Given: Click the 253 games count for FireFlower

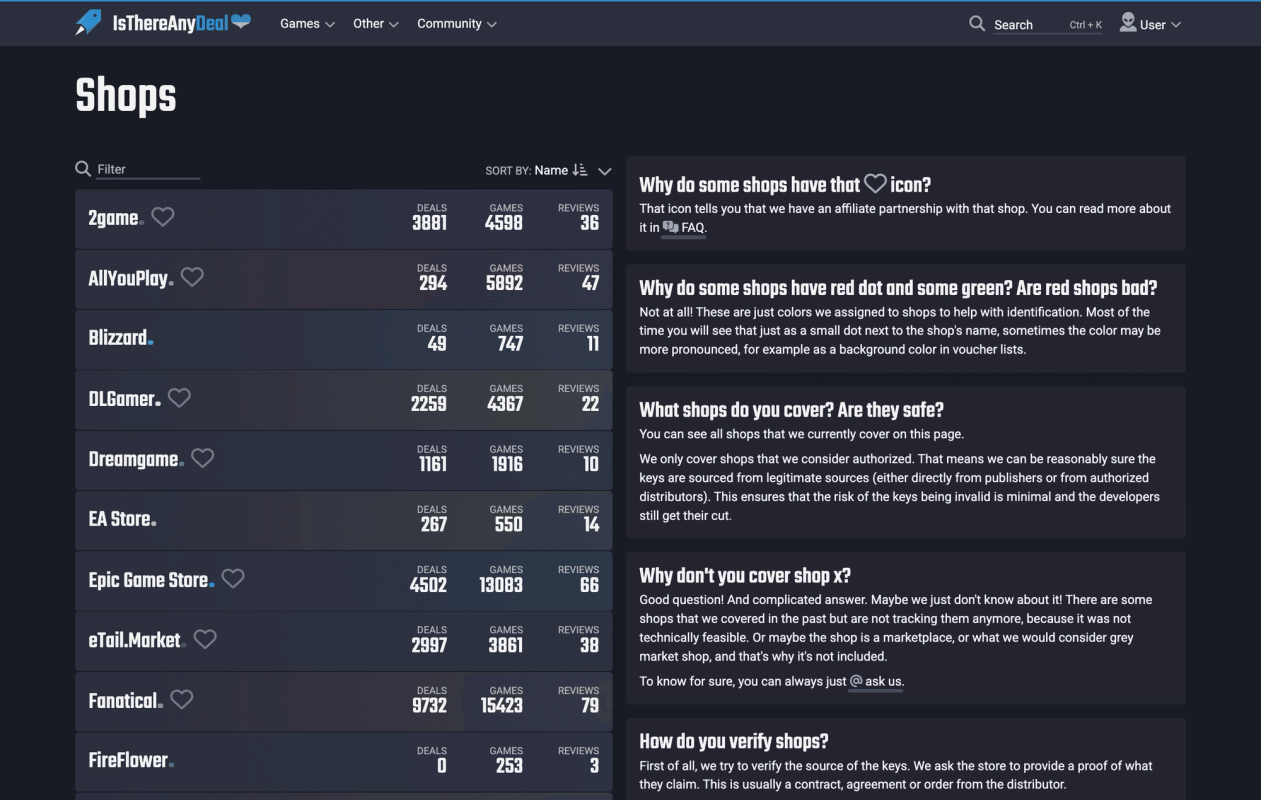Looking at the screenshot, I should click(509, 766).
